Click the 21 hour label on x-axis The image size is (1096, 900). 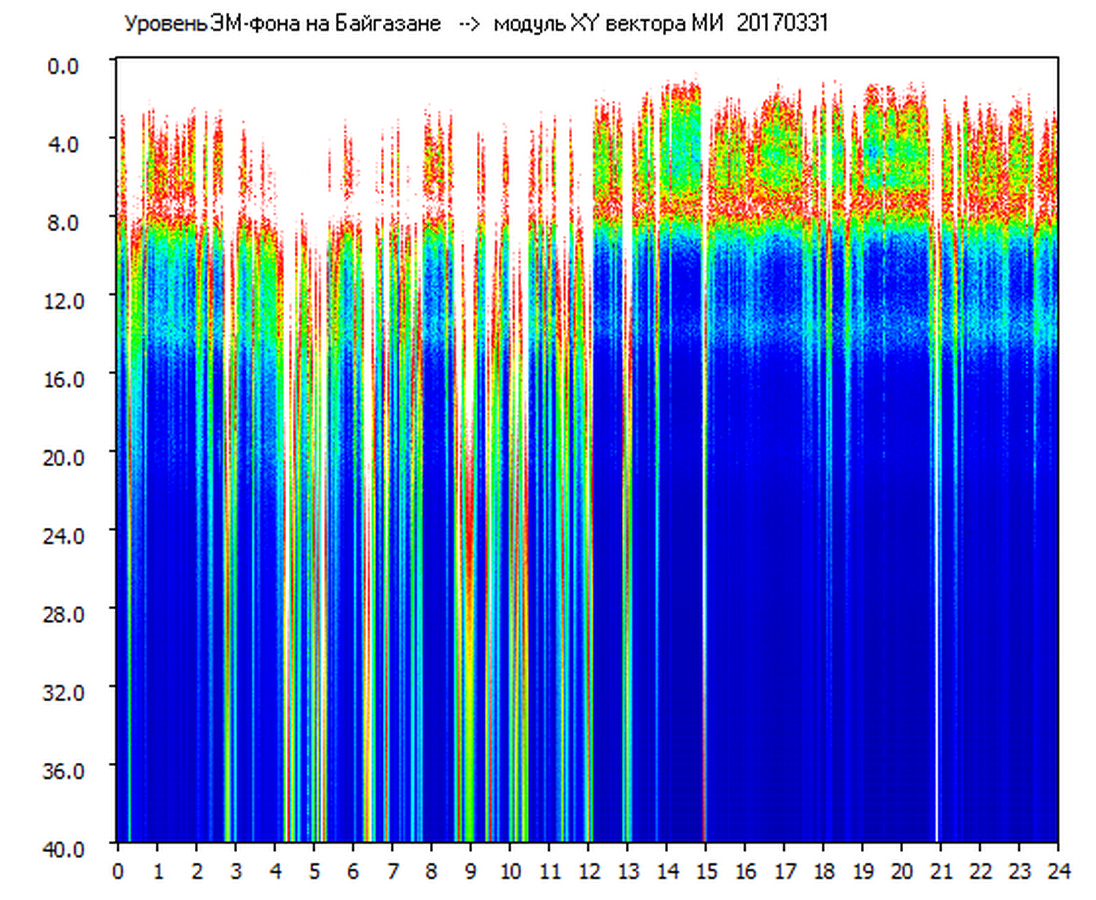click(941, 871)
